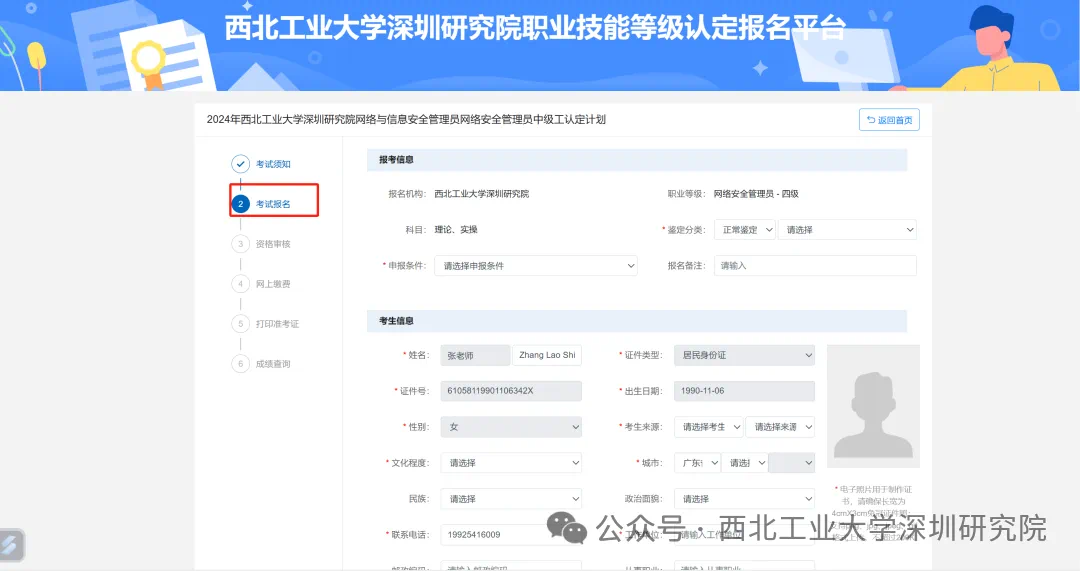Expand the 文化程度 dropdown
1080x571 pixels.
511,463
